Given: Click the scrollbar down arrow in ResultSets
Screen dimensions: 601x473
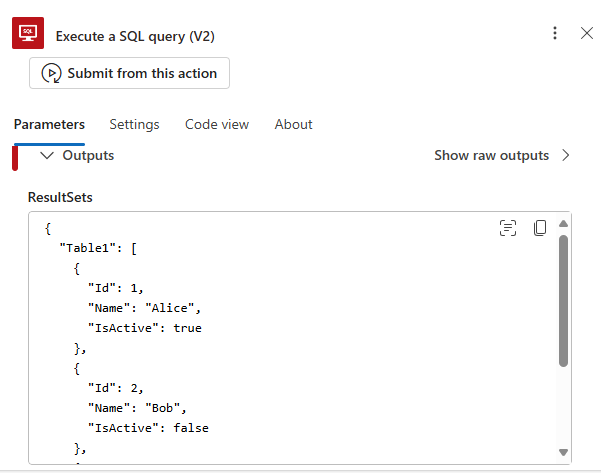Looking at the screenshot, I should click(564, 452).
